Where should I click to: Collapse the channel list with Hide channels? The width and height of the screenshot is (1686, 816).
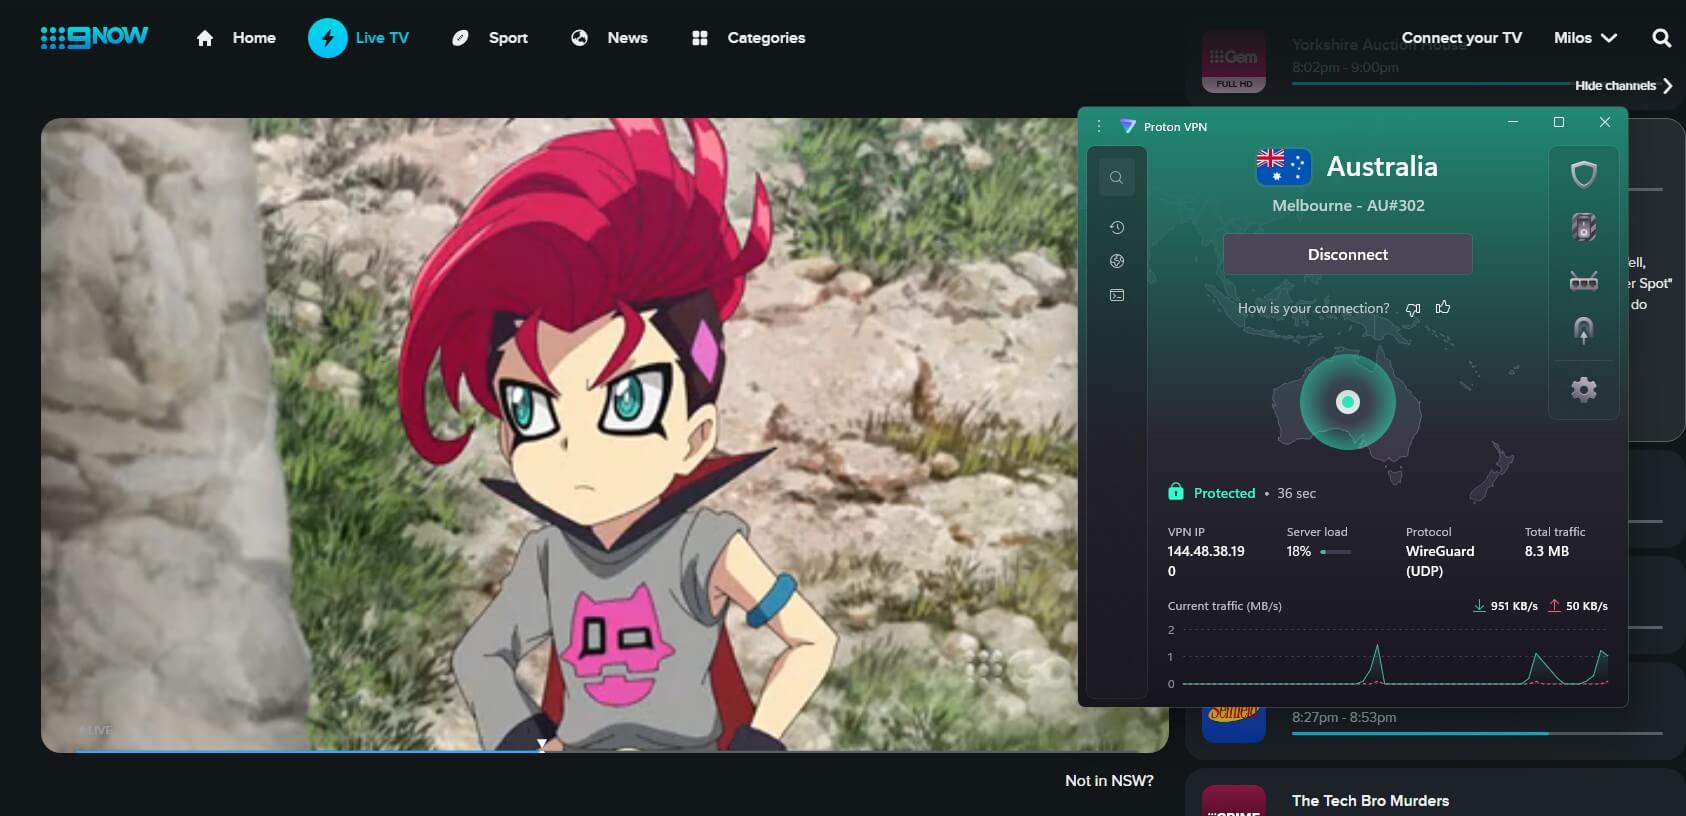(x=1623, y=86)
